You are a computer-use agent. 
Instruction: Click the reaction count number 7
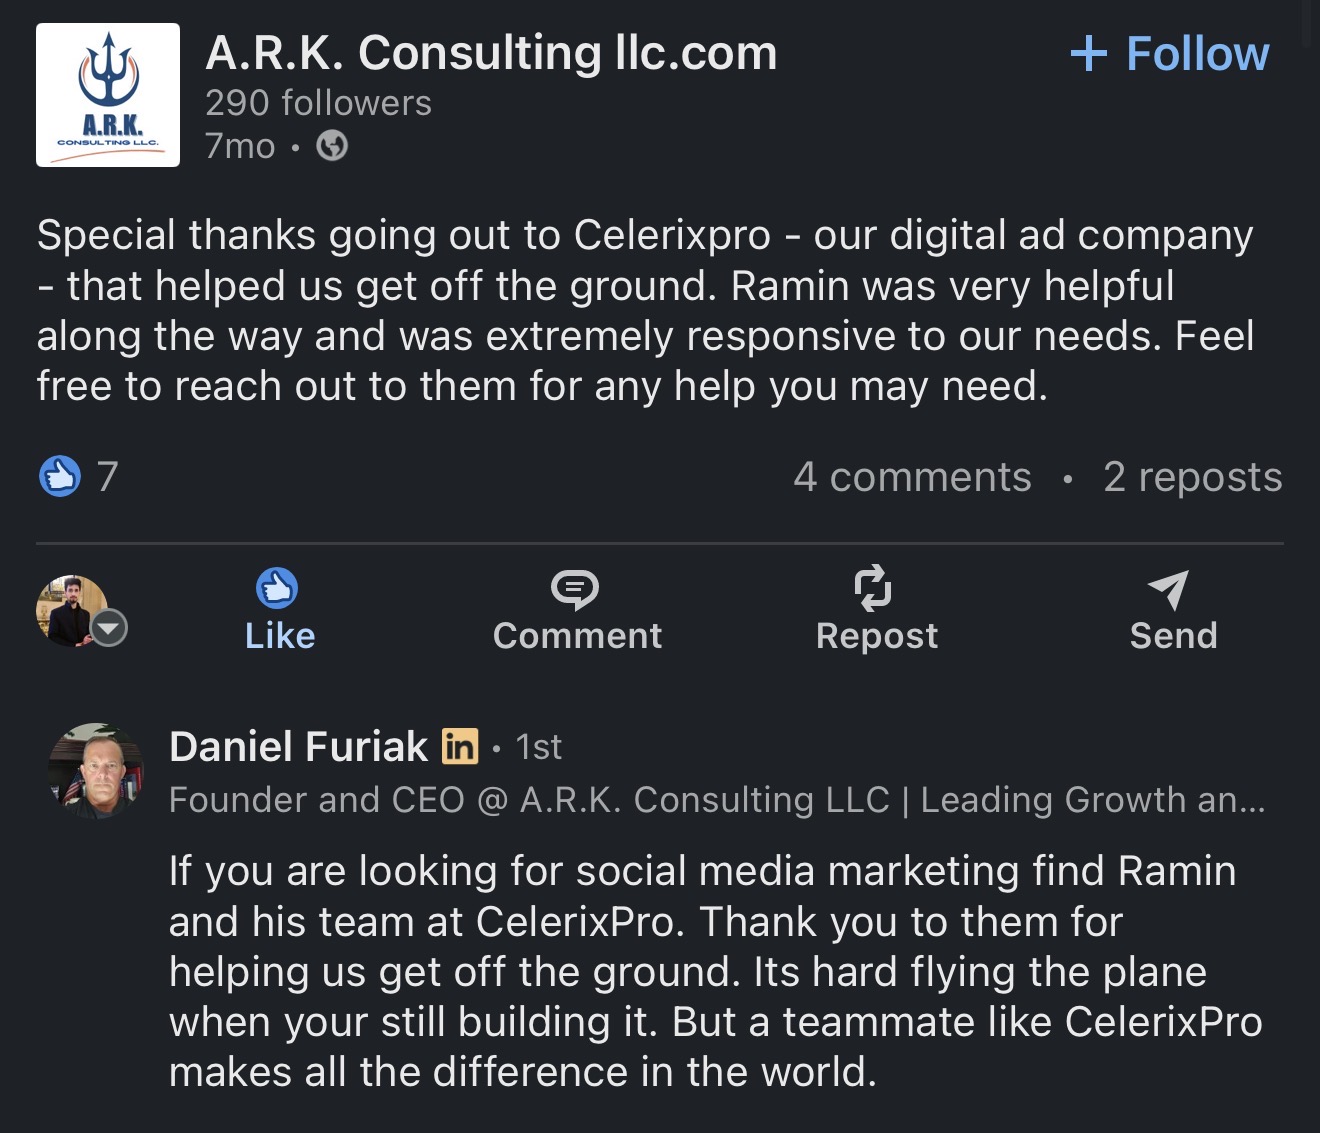[x=107, y=477]
